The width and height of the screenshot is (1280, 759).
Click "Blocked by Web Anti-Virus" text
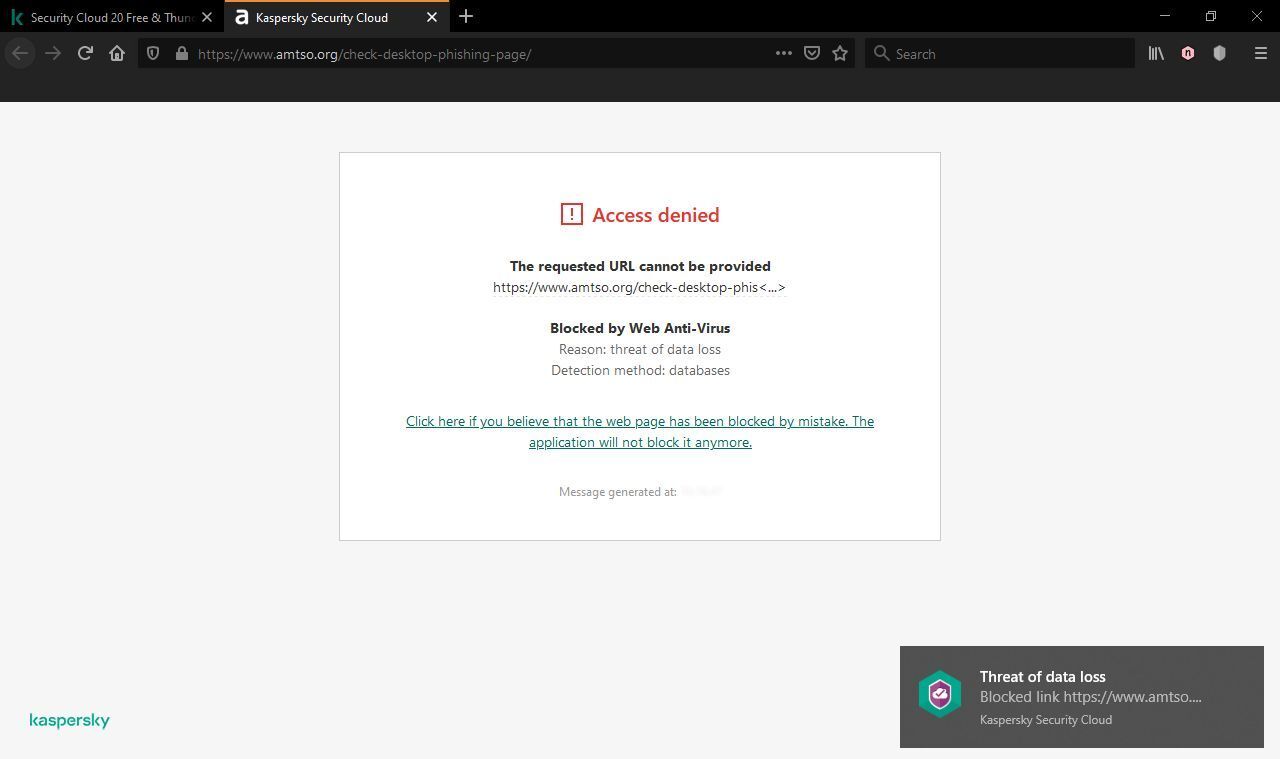[640, 328]
